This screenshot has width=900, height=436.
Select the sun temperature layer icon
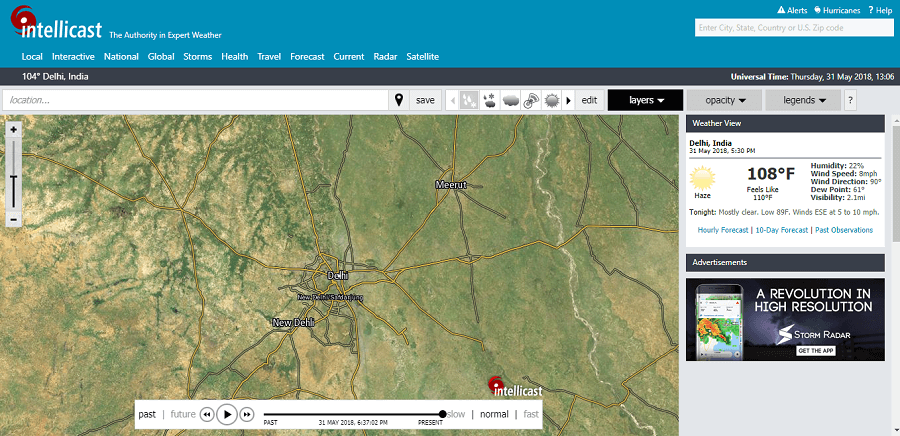click(552, 100)
